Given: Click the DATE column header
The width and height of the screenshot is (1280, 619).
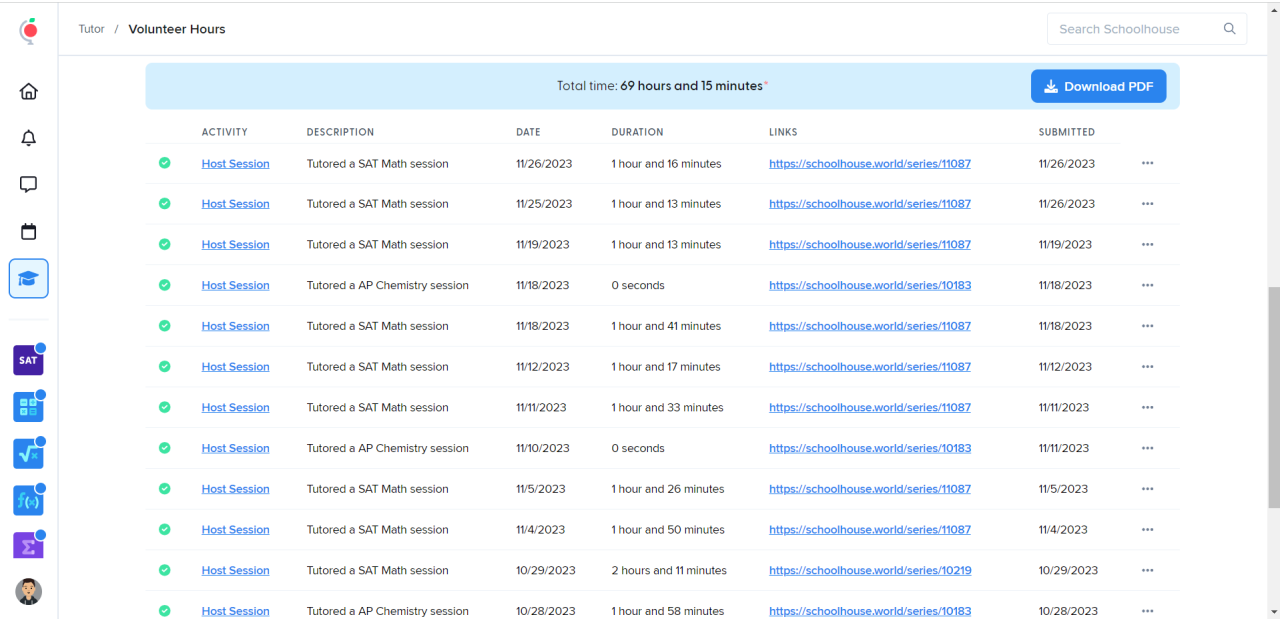Looking at the screenshot, I should tap(528, 132).
